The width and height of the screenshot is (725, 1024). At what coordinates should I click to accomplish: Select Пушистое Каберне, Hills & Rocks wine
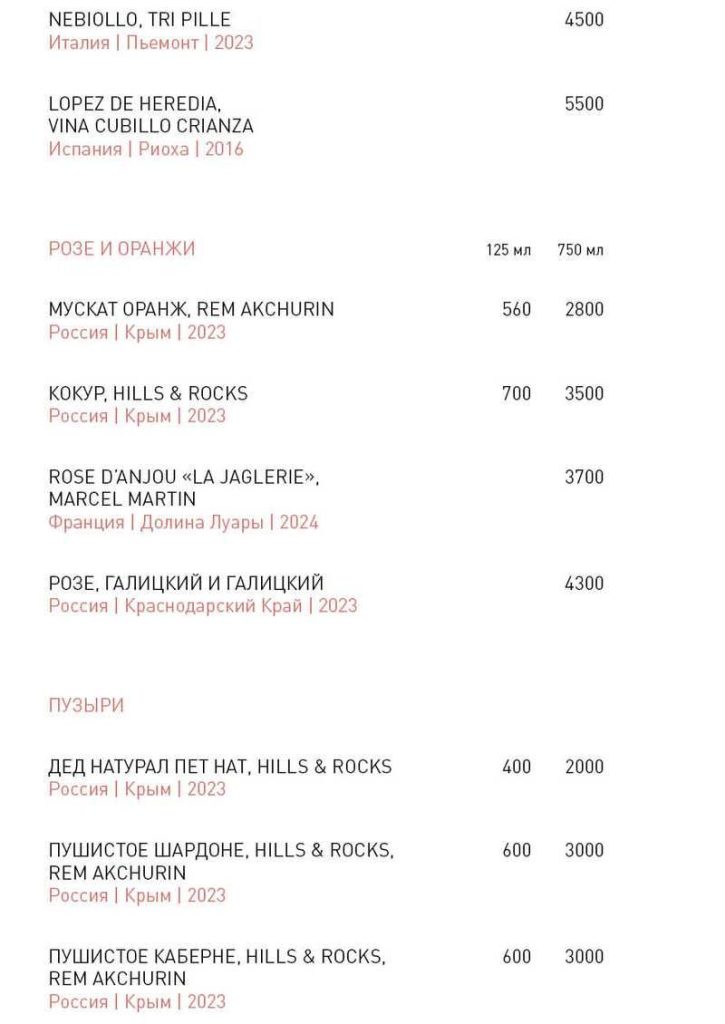point(217,967)
